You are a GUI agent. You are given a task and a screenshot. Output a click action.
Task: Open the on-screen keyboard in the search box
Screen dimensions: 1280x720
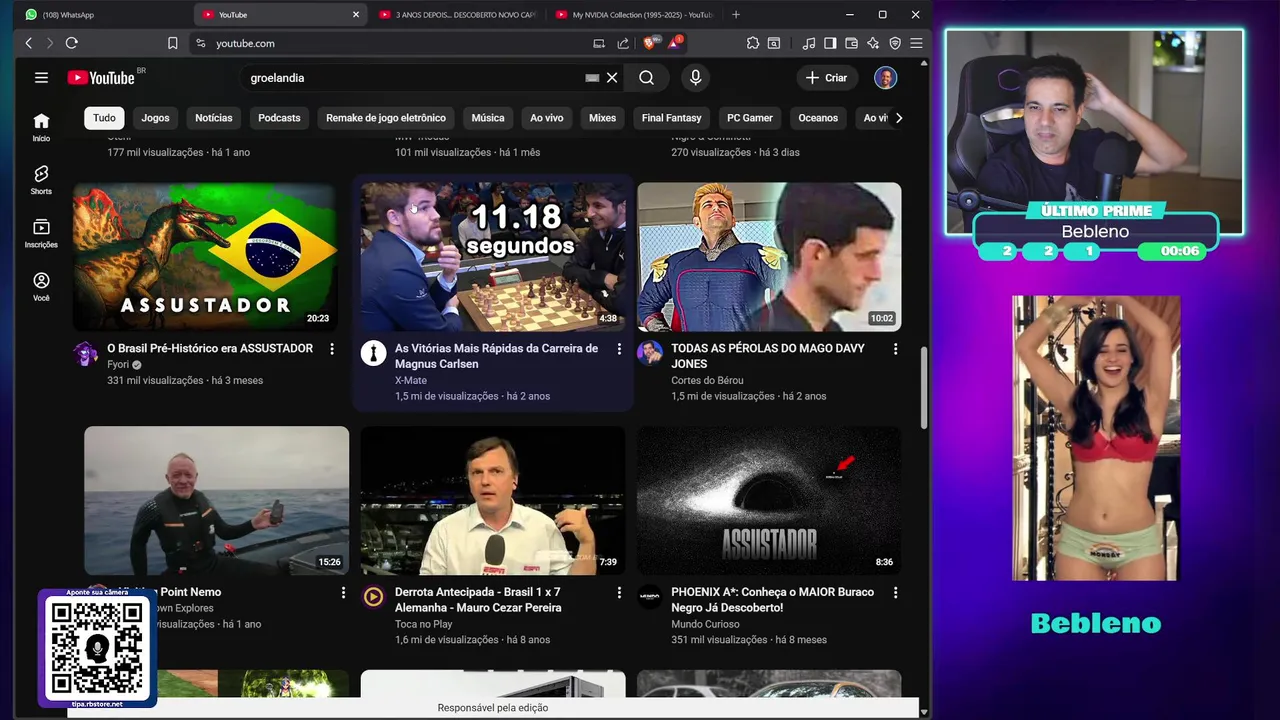tap(592, 78)
